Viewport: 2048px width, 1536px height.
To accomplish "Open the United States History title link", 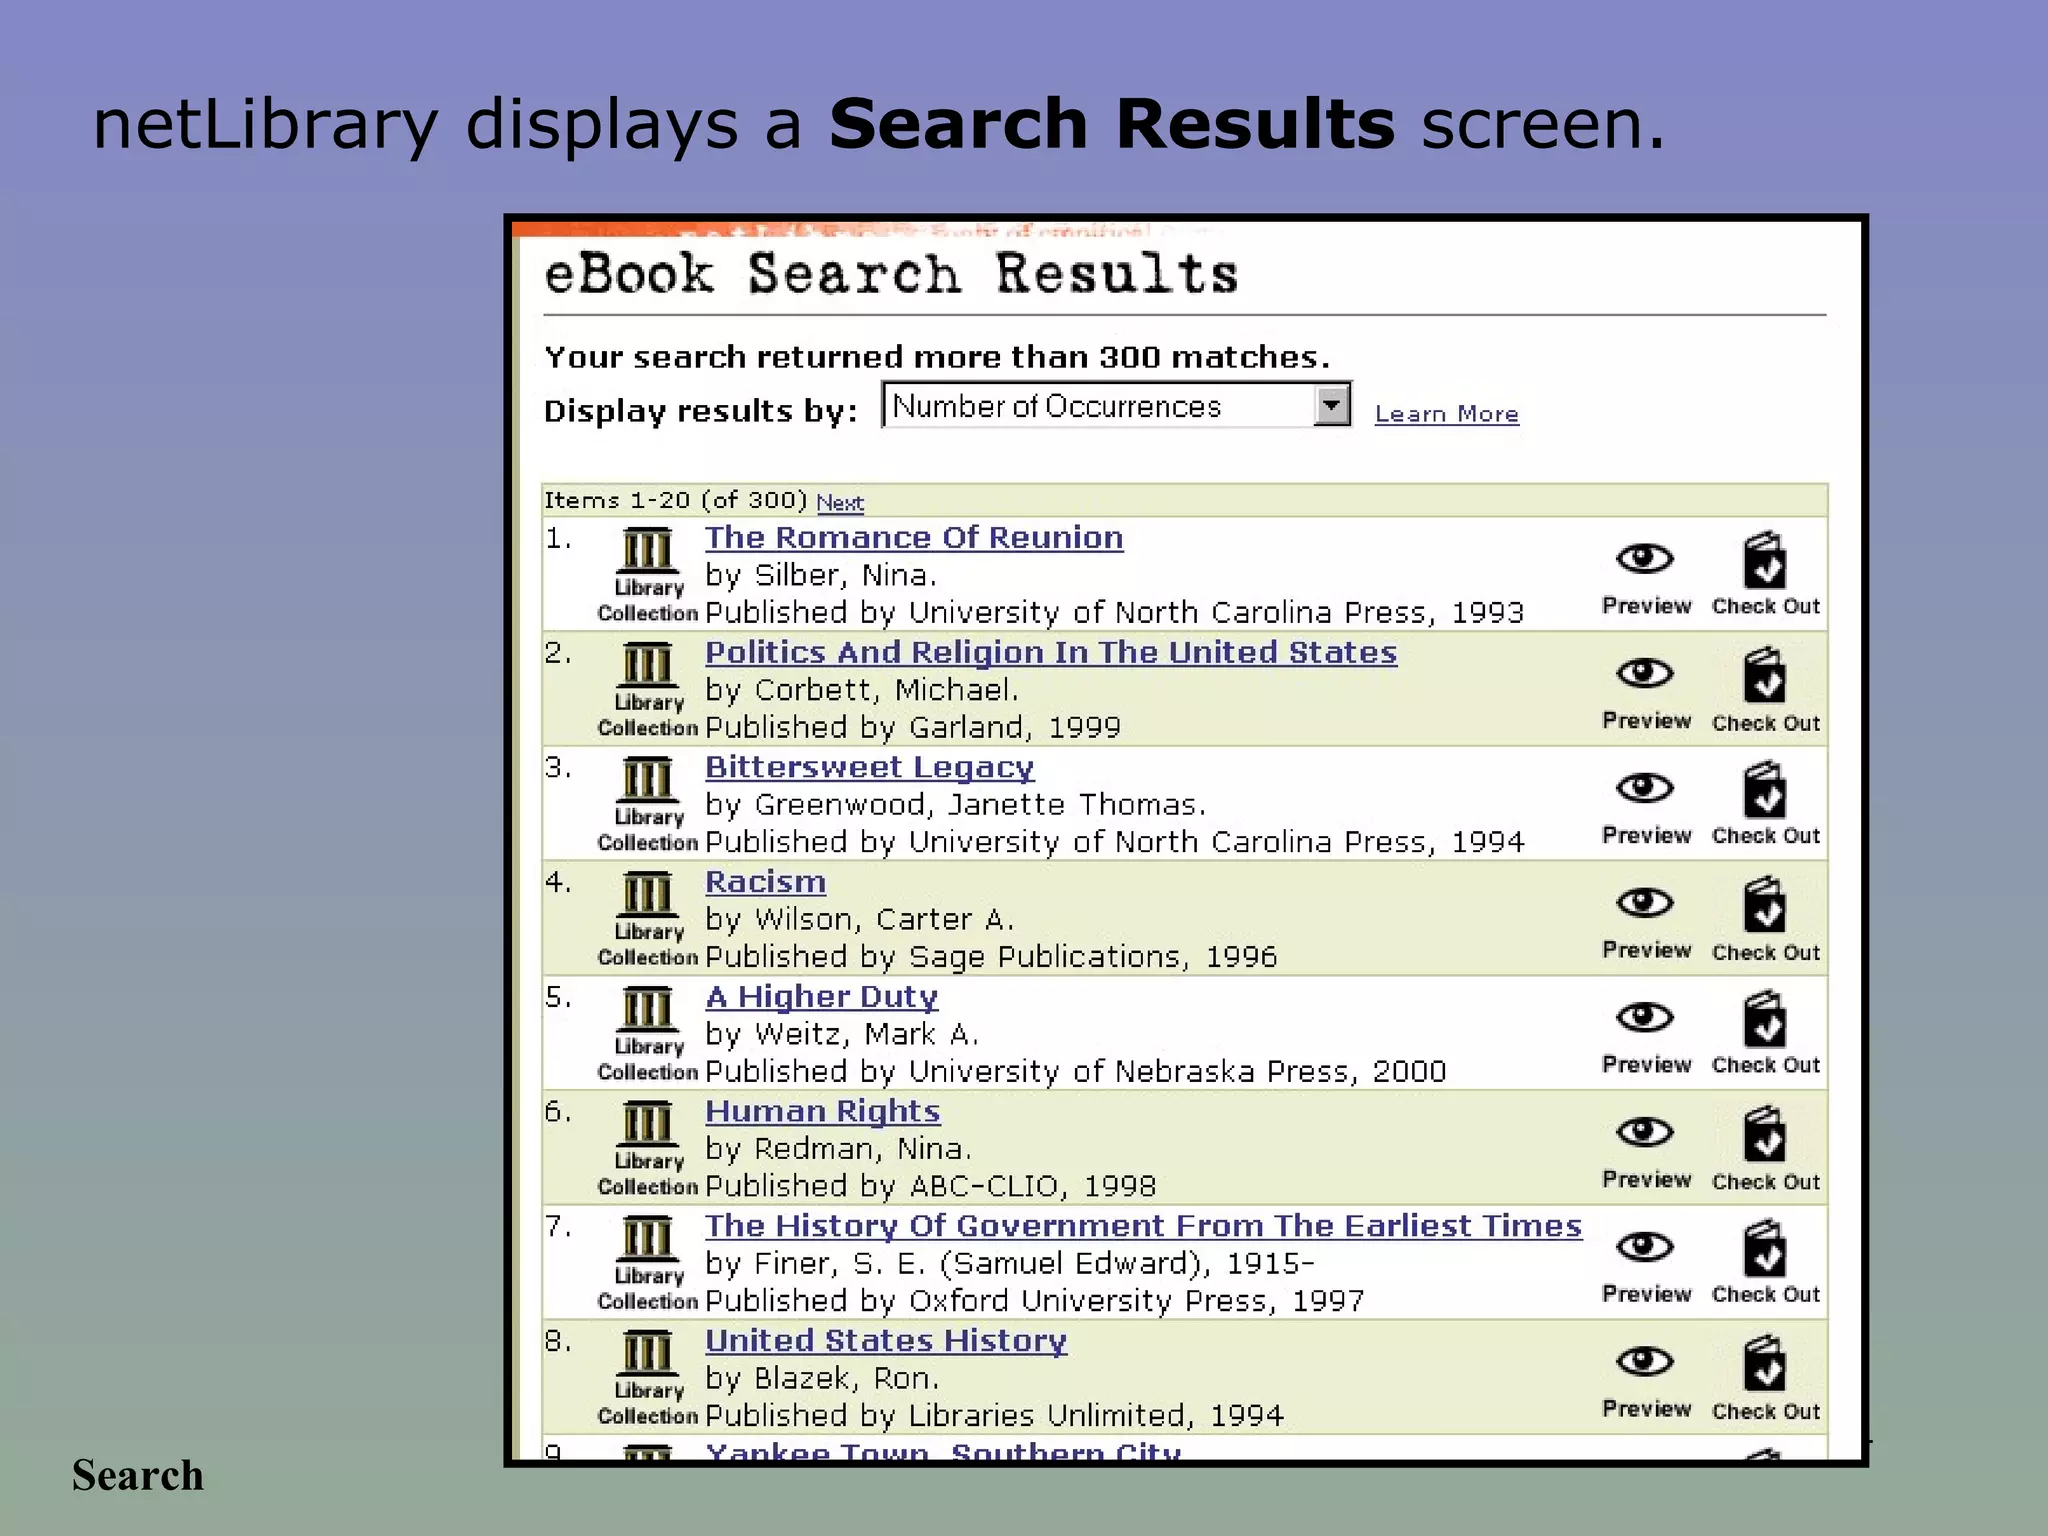I will tap(886, 1341).
